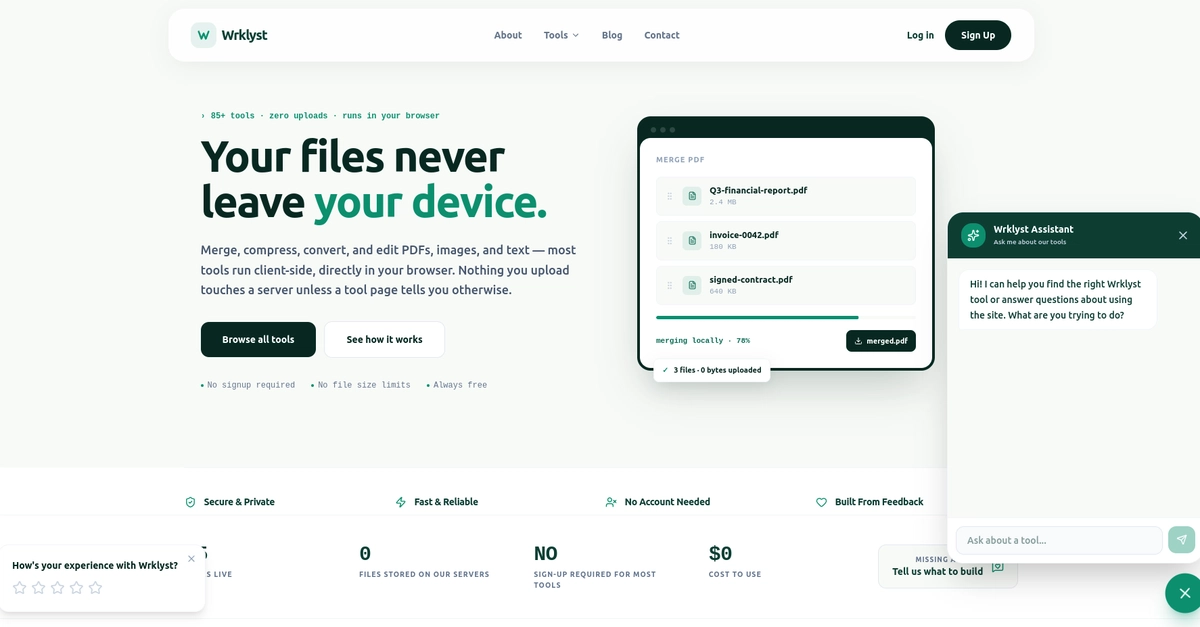This screenshot has height=627, width=1200.
Task: Click the 3 files 0 bytes uploaded badge
Action: 712,370
